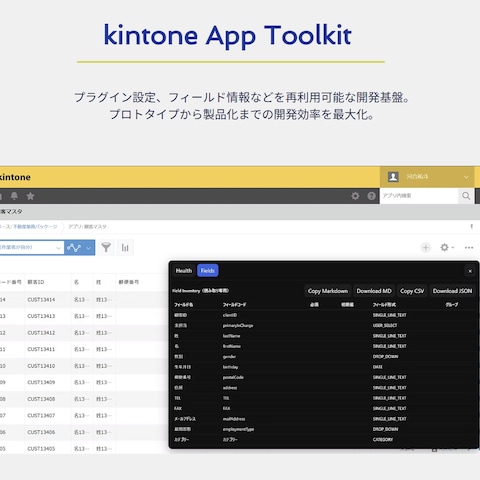The height and width of the screenshot is (480, 480).
Task: Close the toolkit dark panel
Action: pos(470,271)
